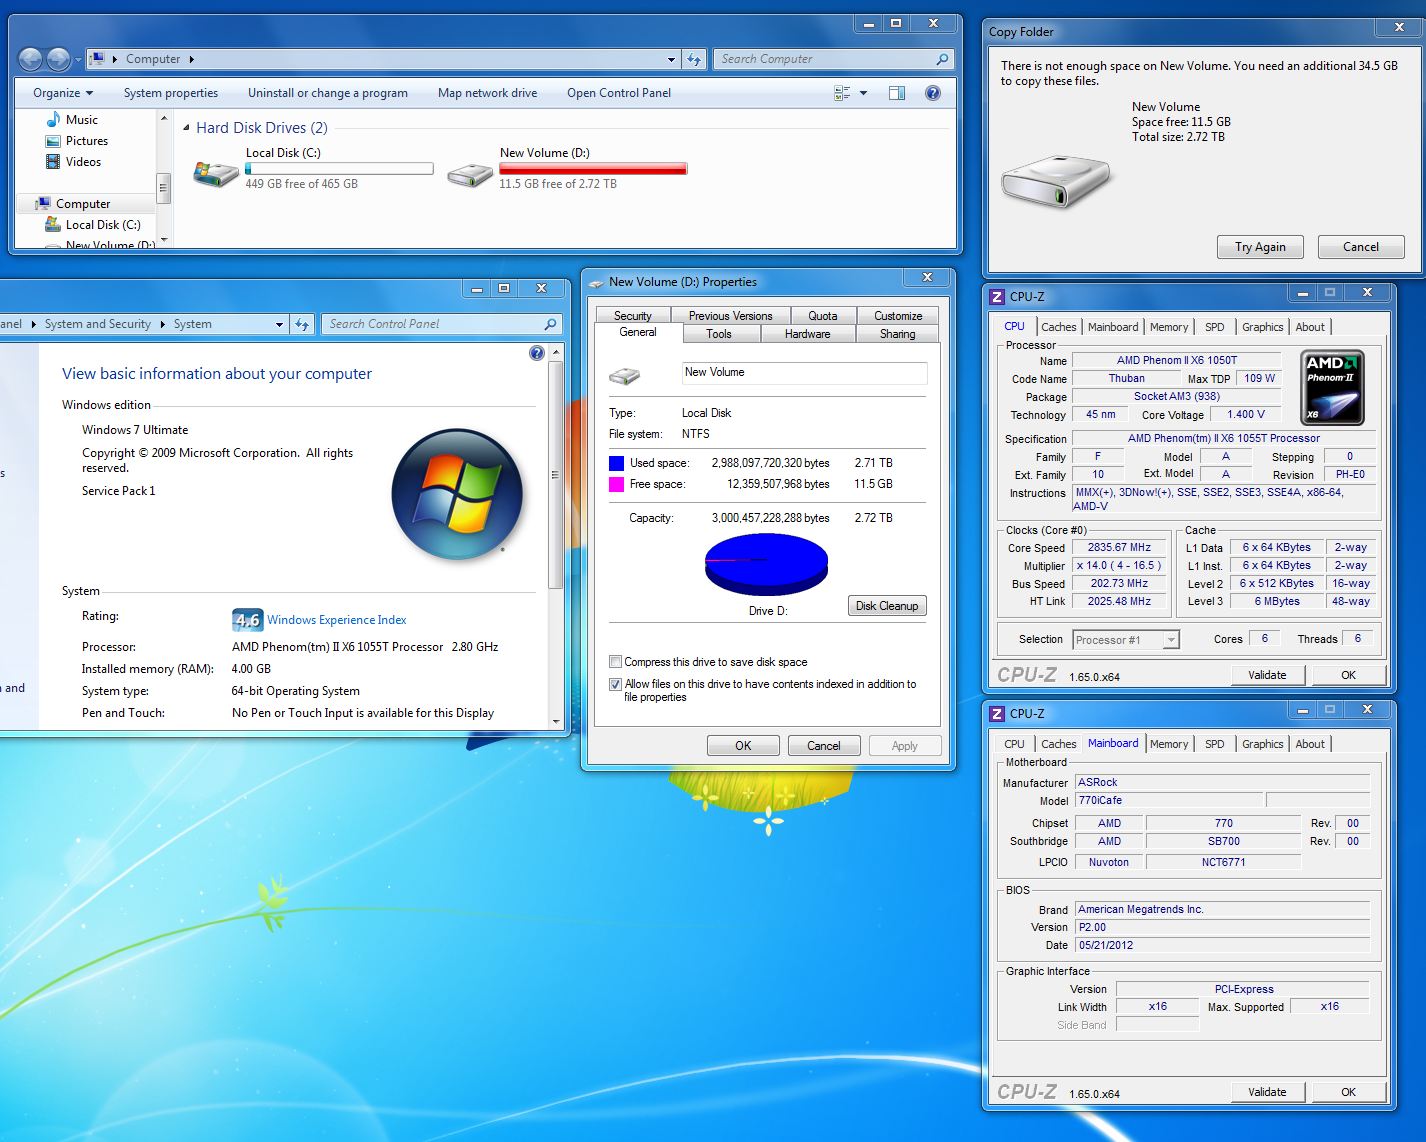
Task: Click Local Disk (C:) icon in navigation tree
Action: (x=53, y=225)
